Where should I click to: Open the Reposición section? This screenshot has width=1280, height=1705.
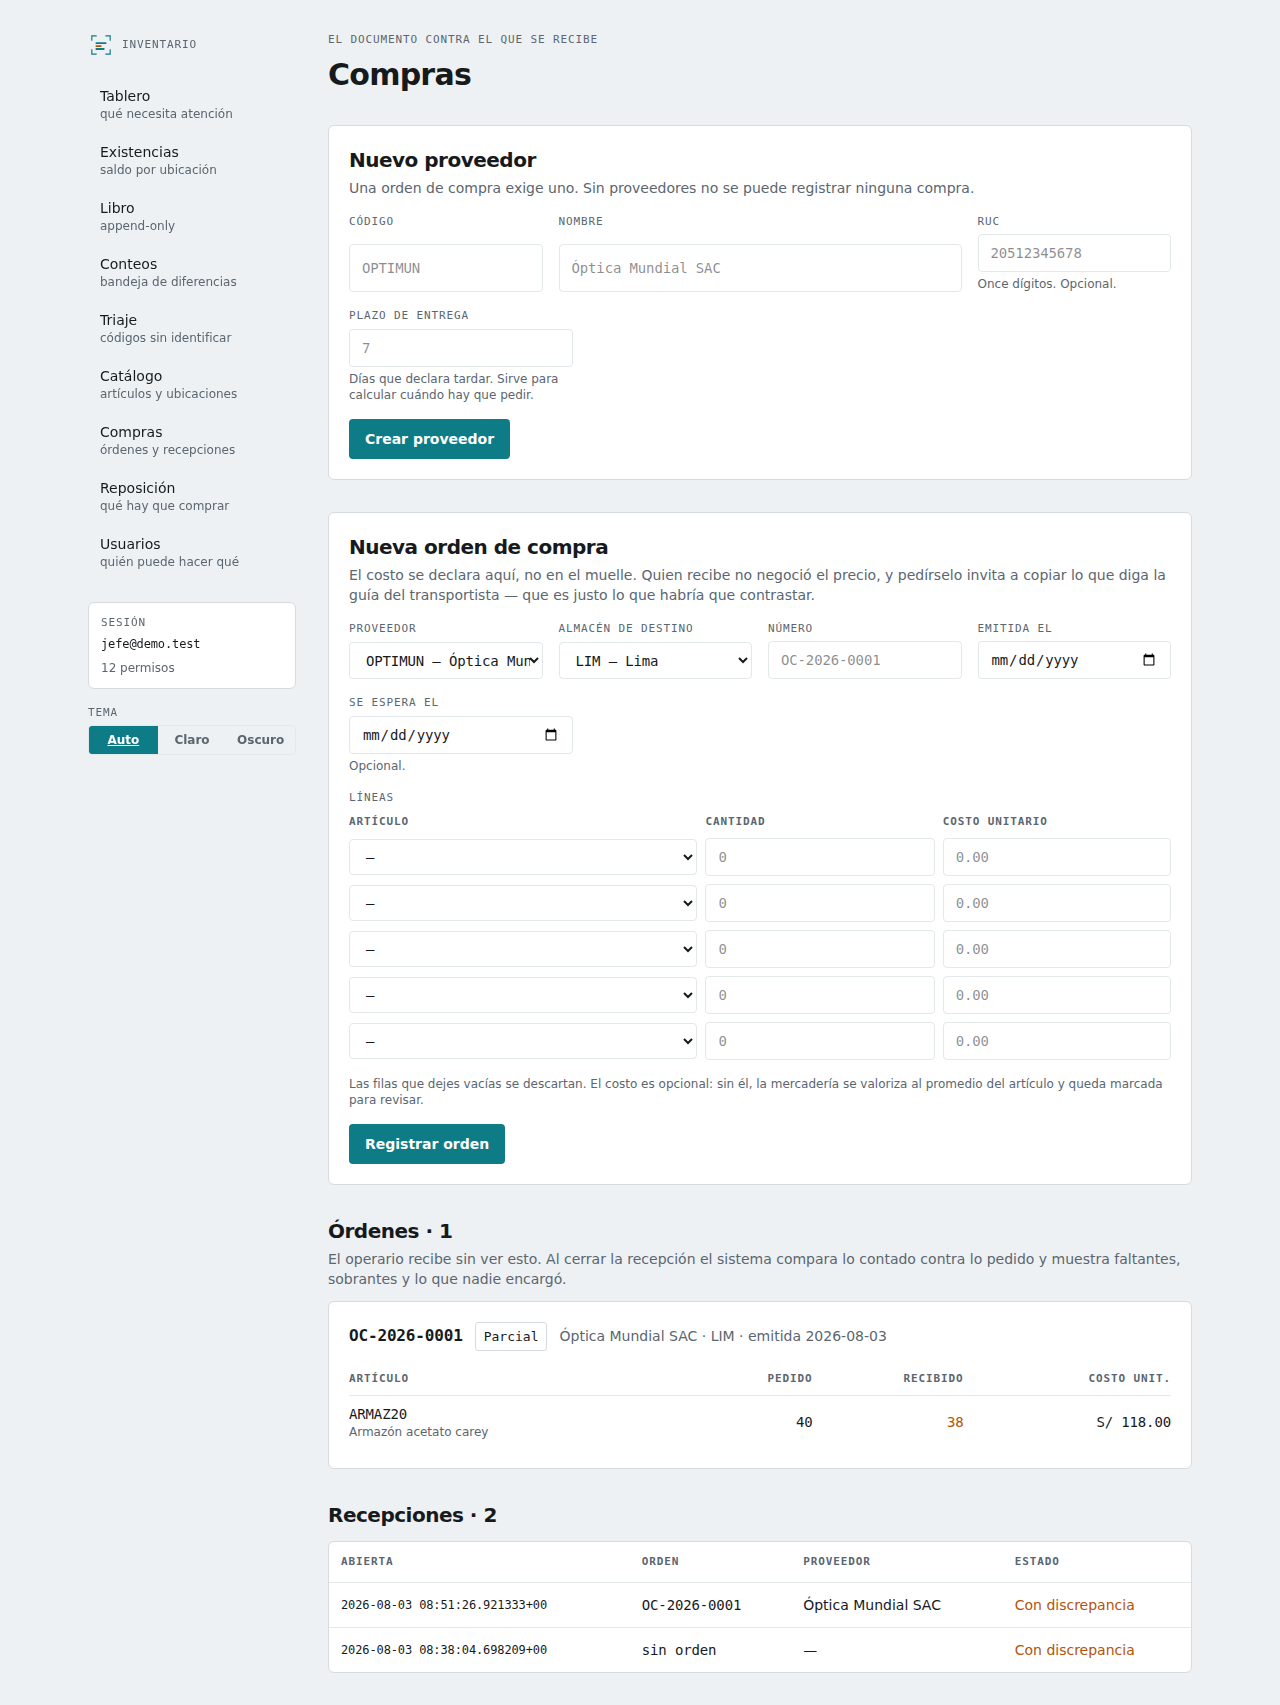164,496
